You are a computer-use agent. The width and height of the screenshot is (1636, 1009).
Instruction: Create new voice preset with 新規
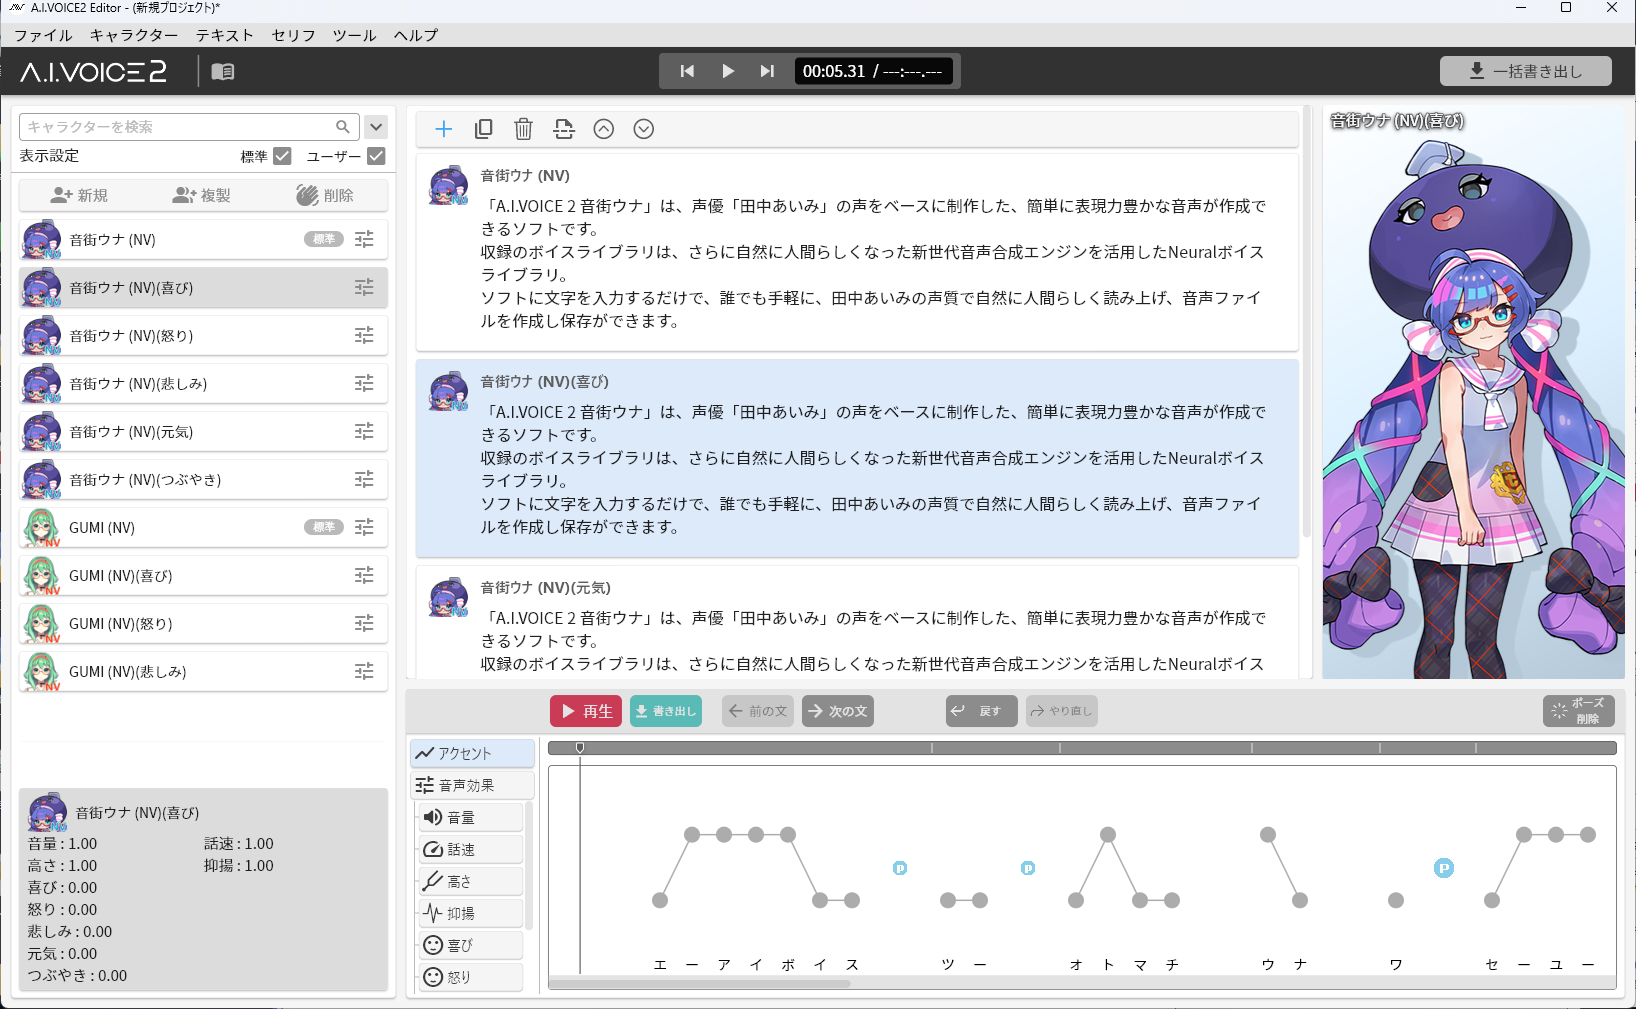click(79, 195)
